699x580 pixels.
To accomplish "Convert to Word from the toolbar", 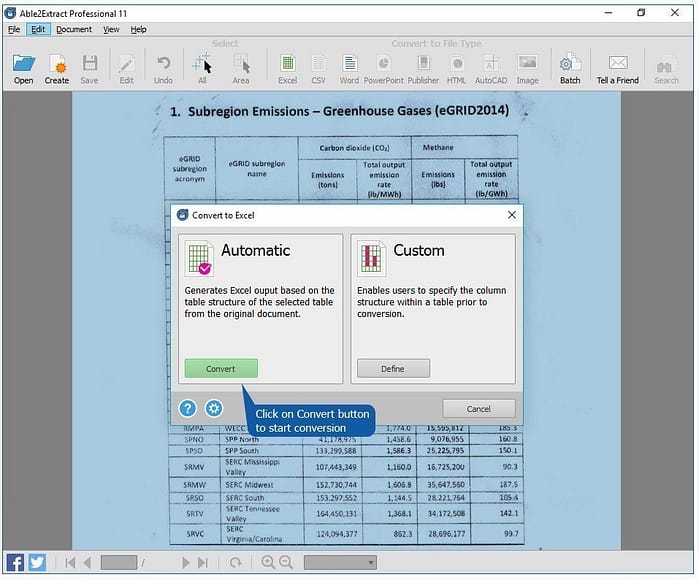I will pos(349,69).
